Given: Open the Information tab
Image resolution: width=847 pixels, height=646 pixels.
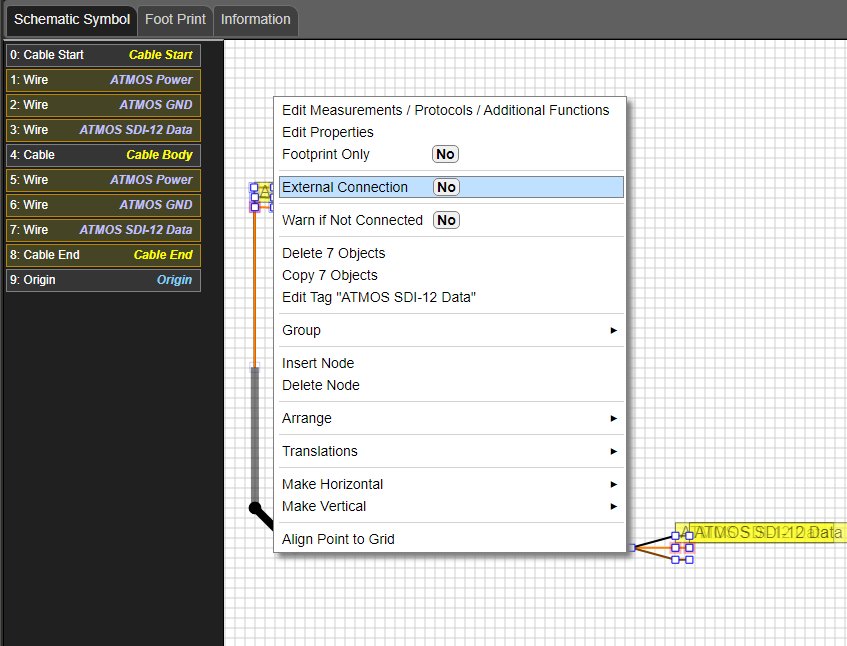Looking at the screenshot, I should 255,19.
